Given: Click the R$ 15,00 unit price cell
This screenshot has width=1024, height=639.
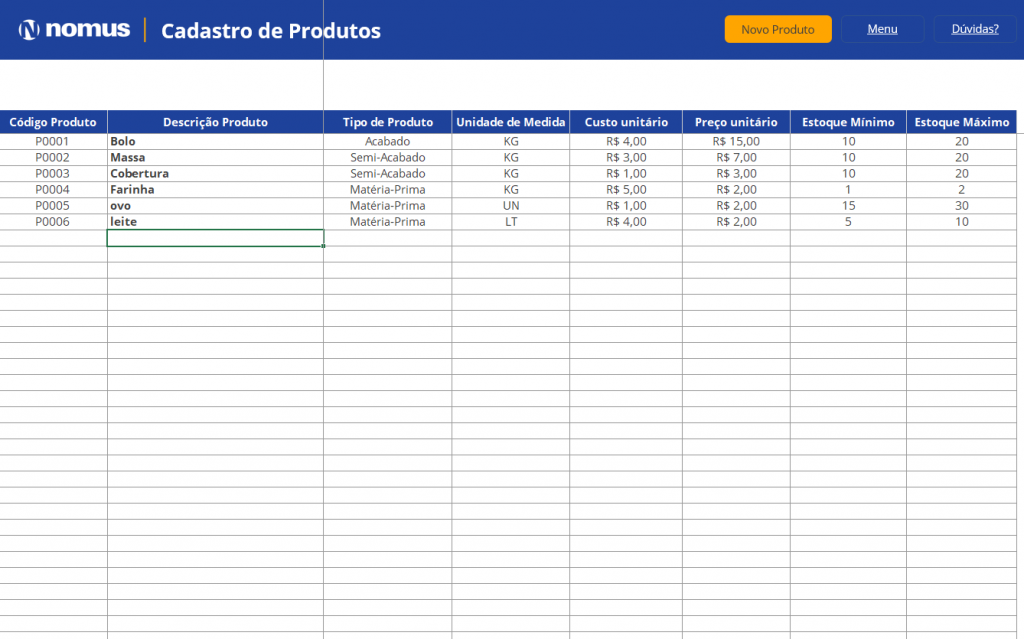Looking at the screenshot, I should 736,141.
